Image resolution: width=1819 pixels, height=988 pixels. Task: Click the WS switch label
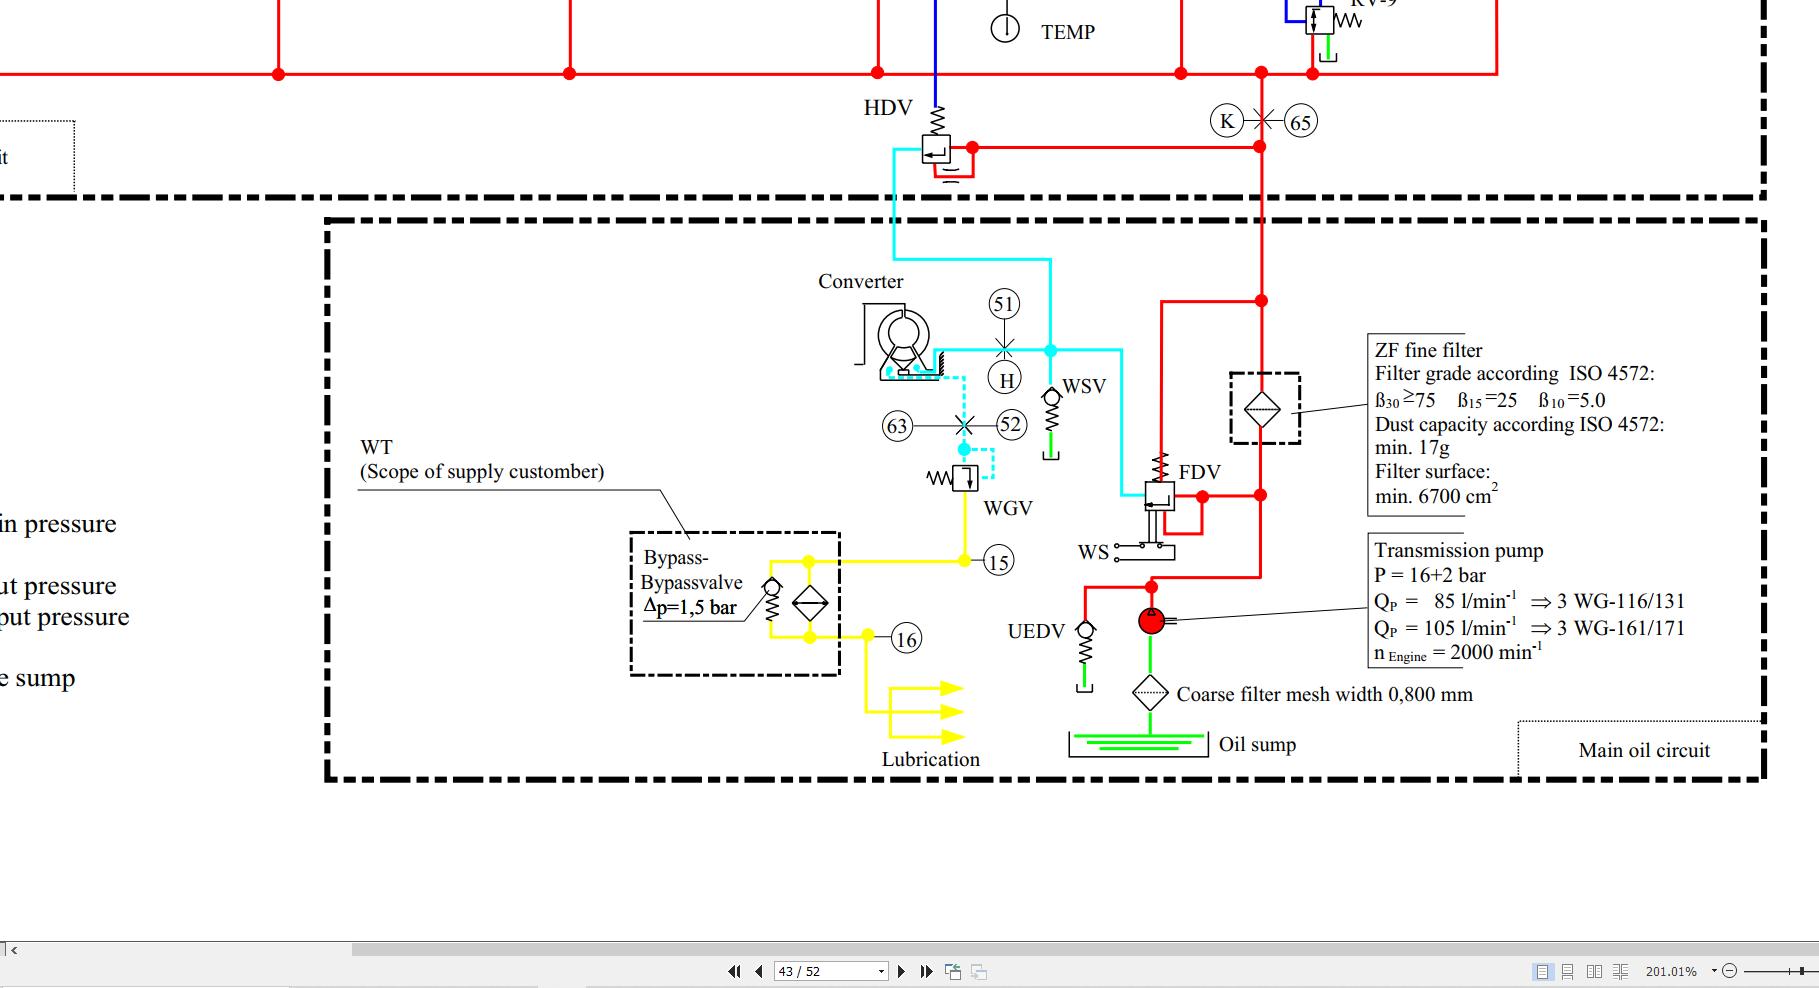point(1093,552)
